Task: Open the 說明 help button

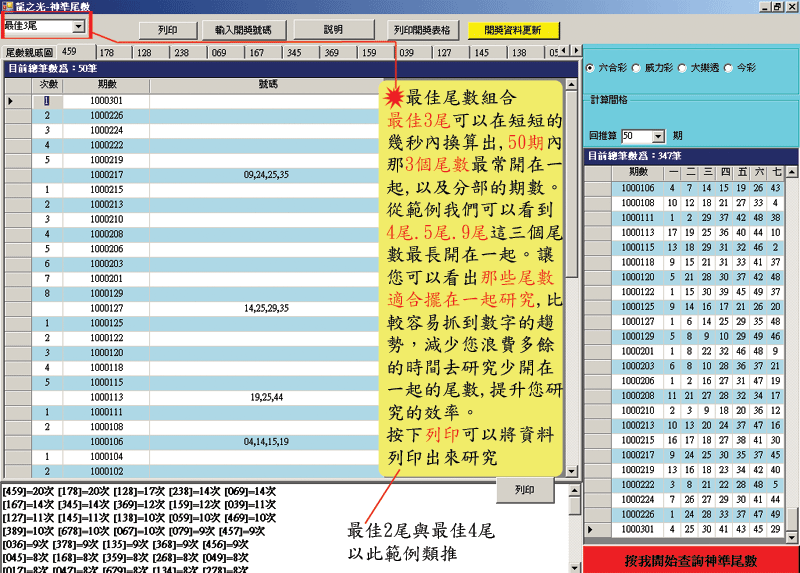Action: 333,30
